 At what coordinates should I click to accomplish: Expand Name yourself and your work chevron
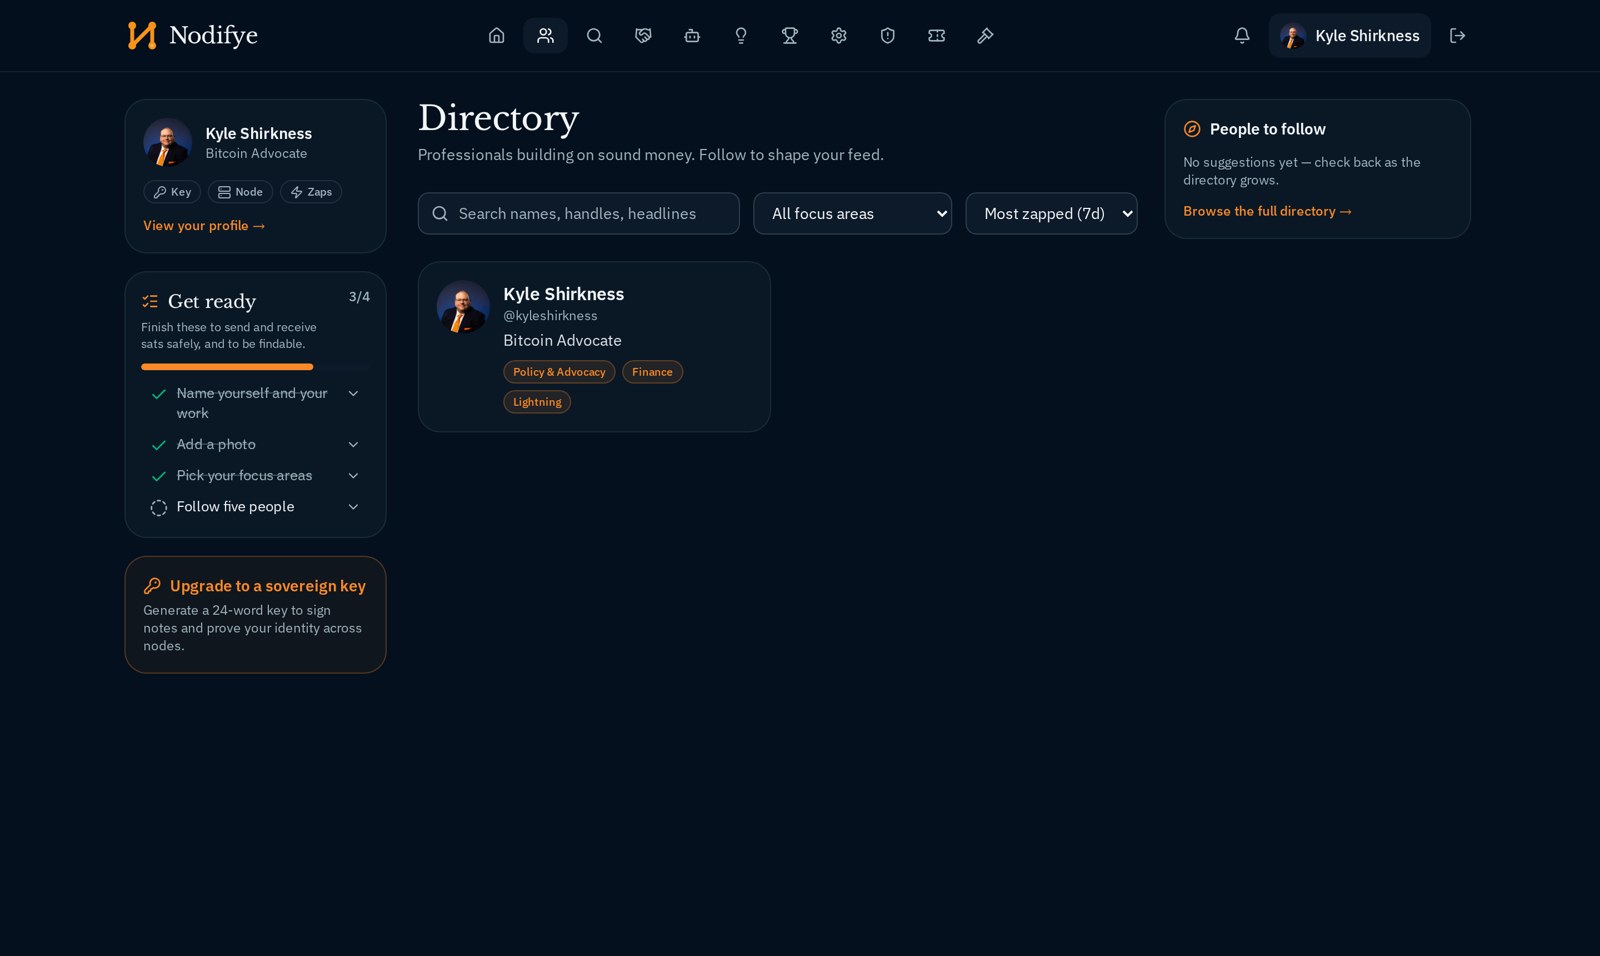click(353, 394)
